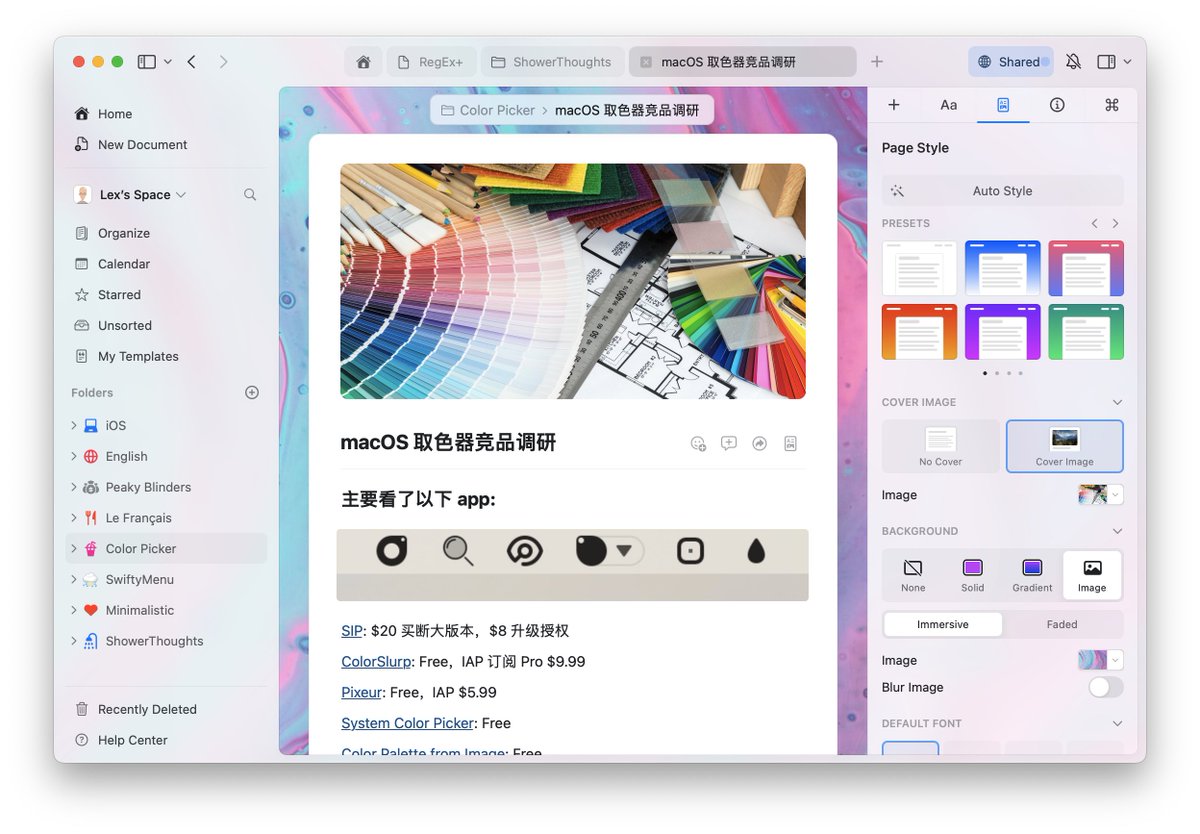Open the home tab icon
The height and width of the screenshot is (834, 1200).
tap(364, 62)
